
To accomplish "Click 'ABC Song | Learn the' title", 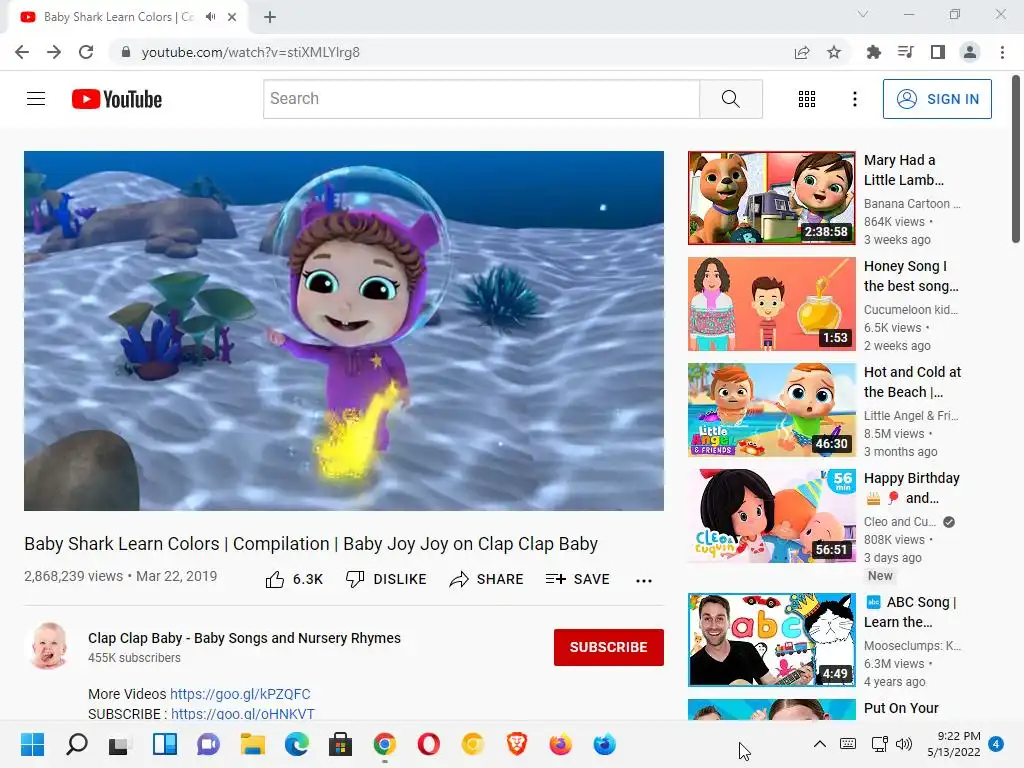I will click(910, 612).
